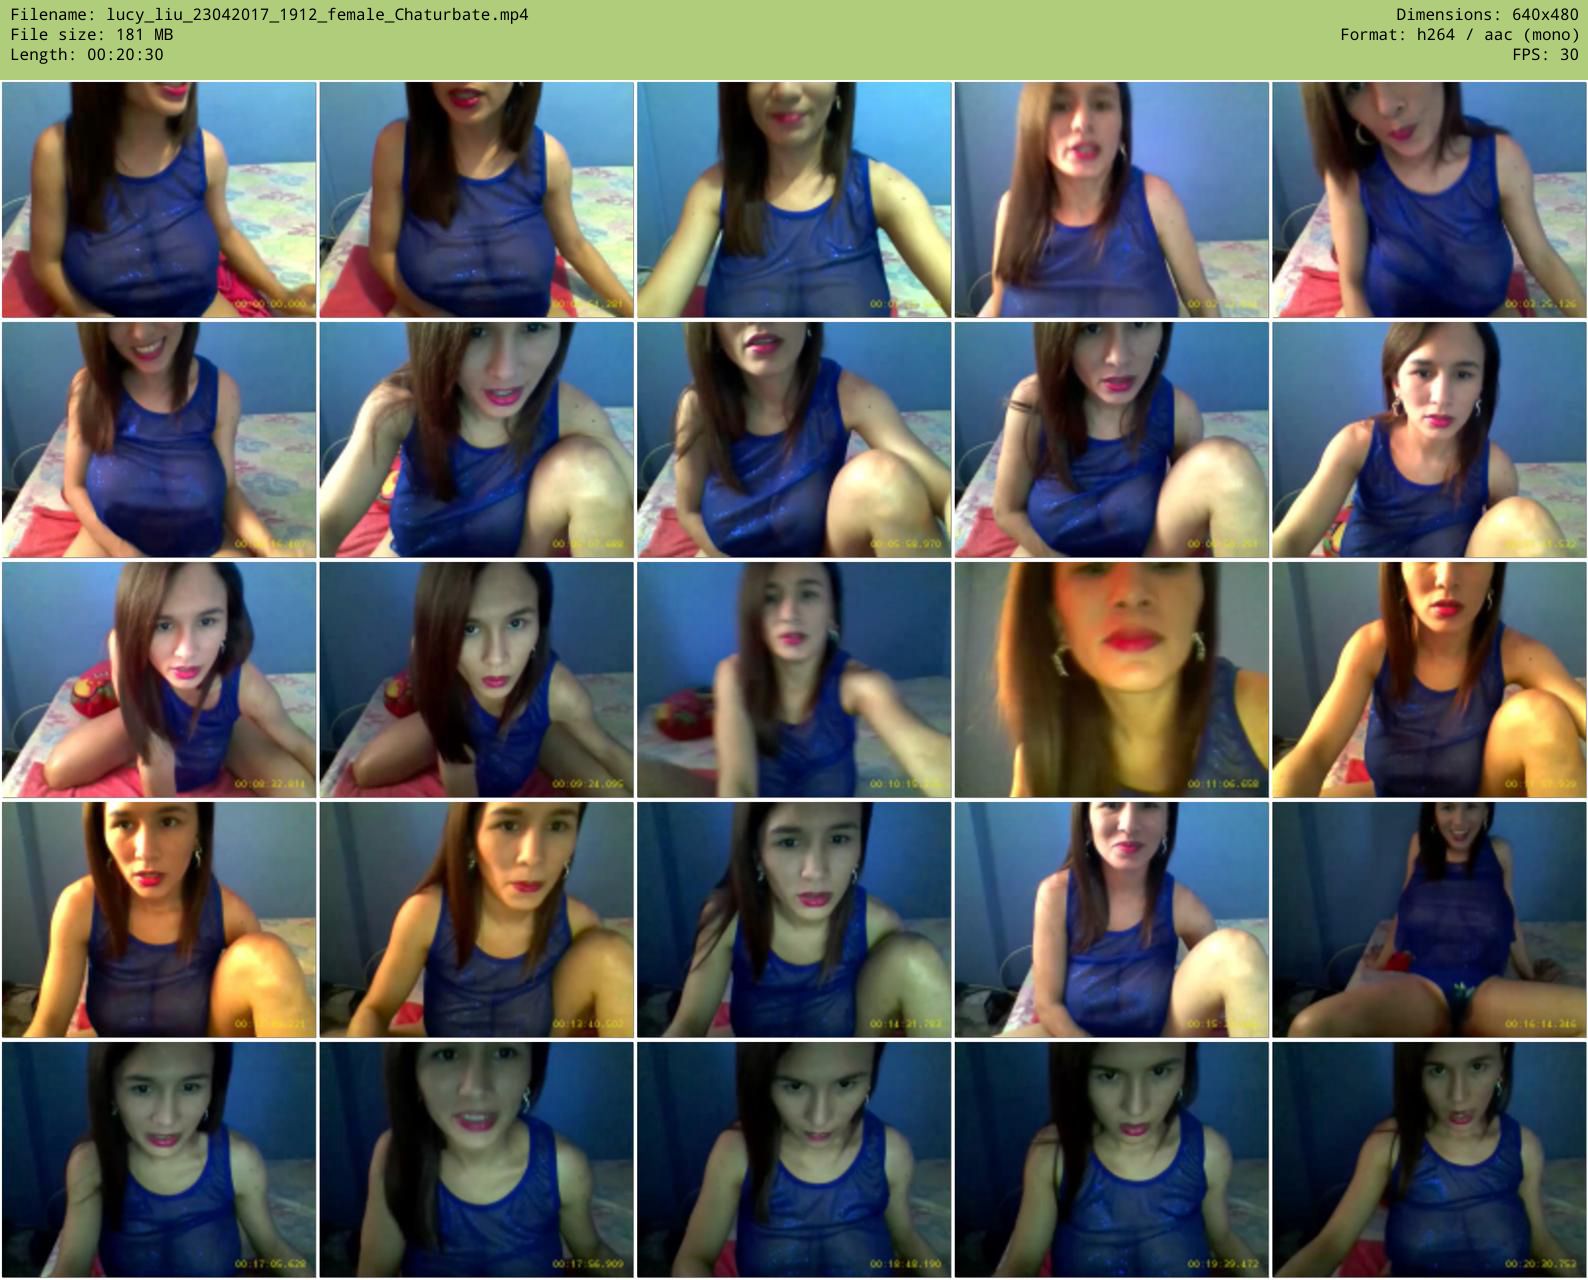Select the thumbnail at 00:08:32.814

tap(159, 680)
